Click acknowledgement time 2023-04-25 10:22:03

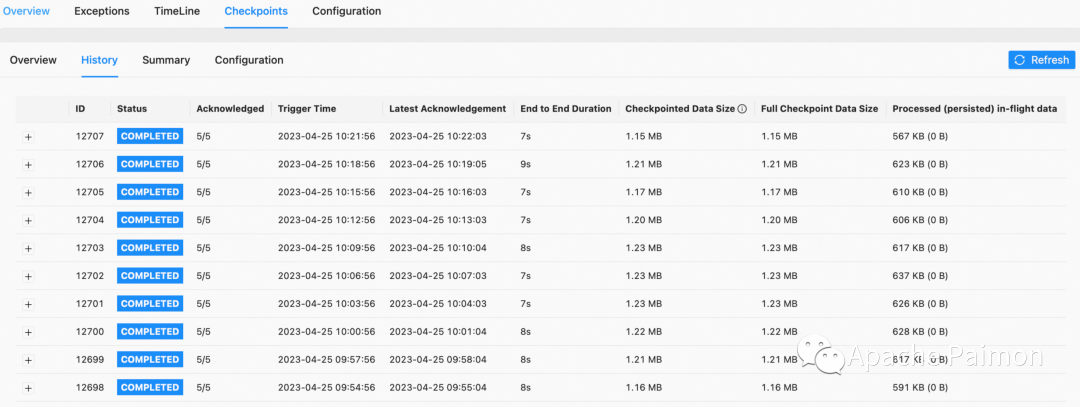[438, 136]
